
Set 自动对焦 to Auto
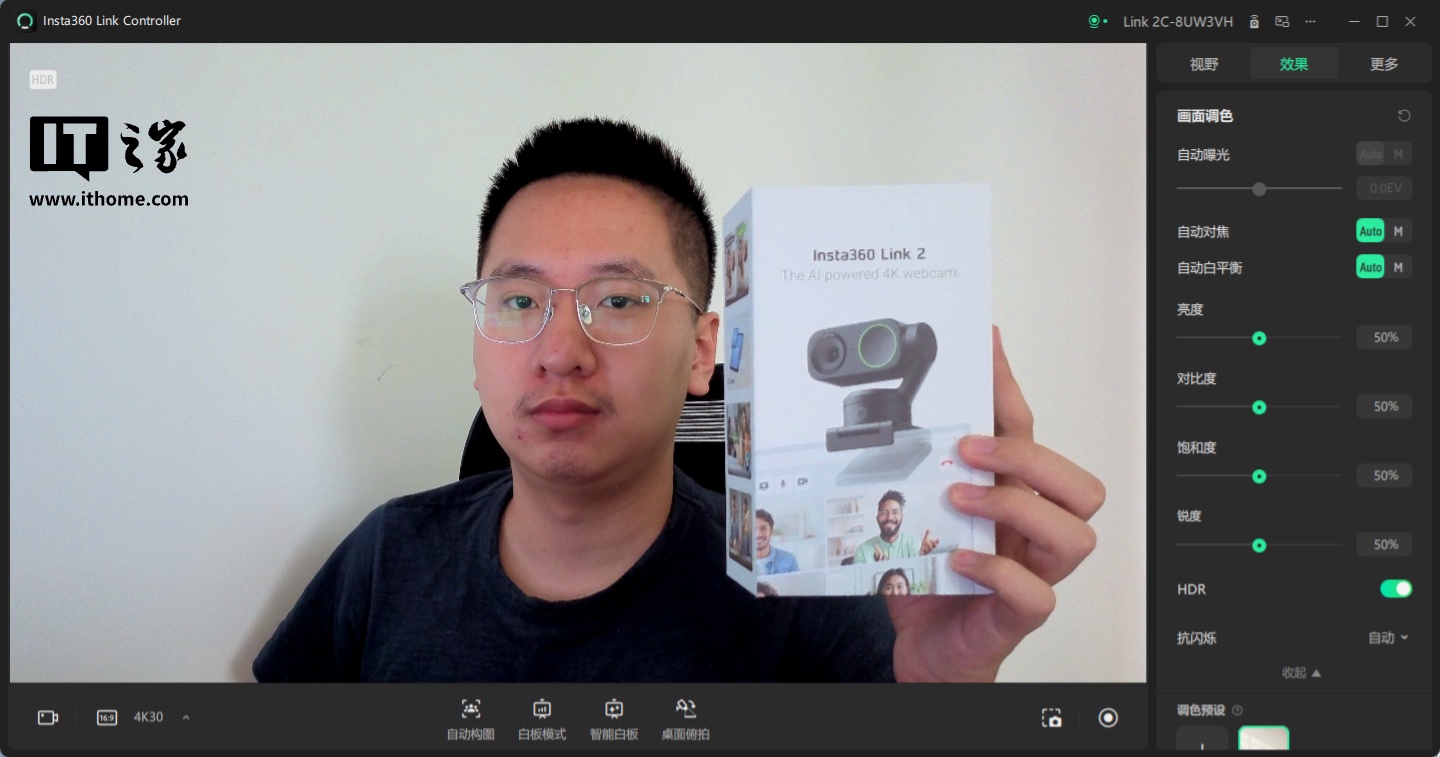[x=1370, y=231]
